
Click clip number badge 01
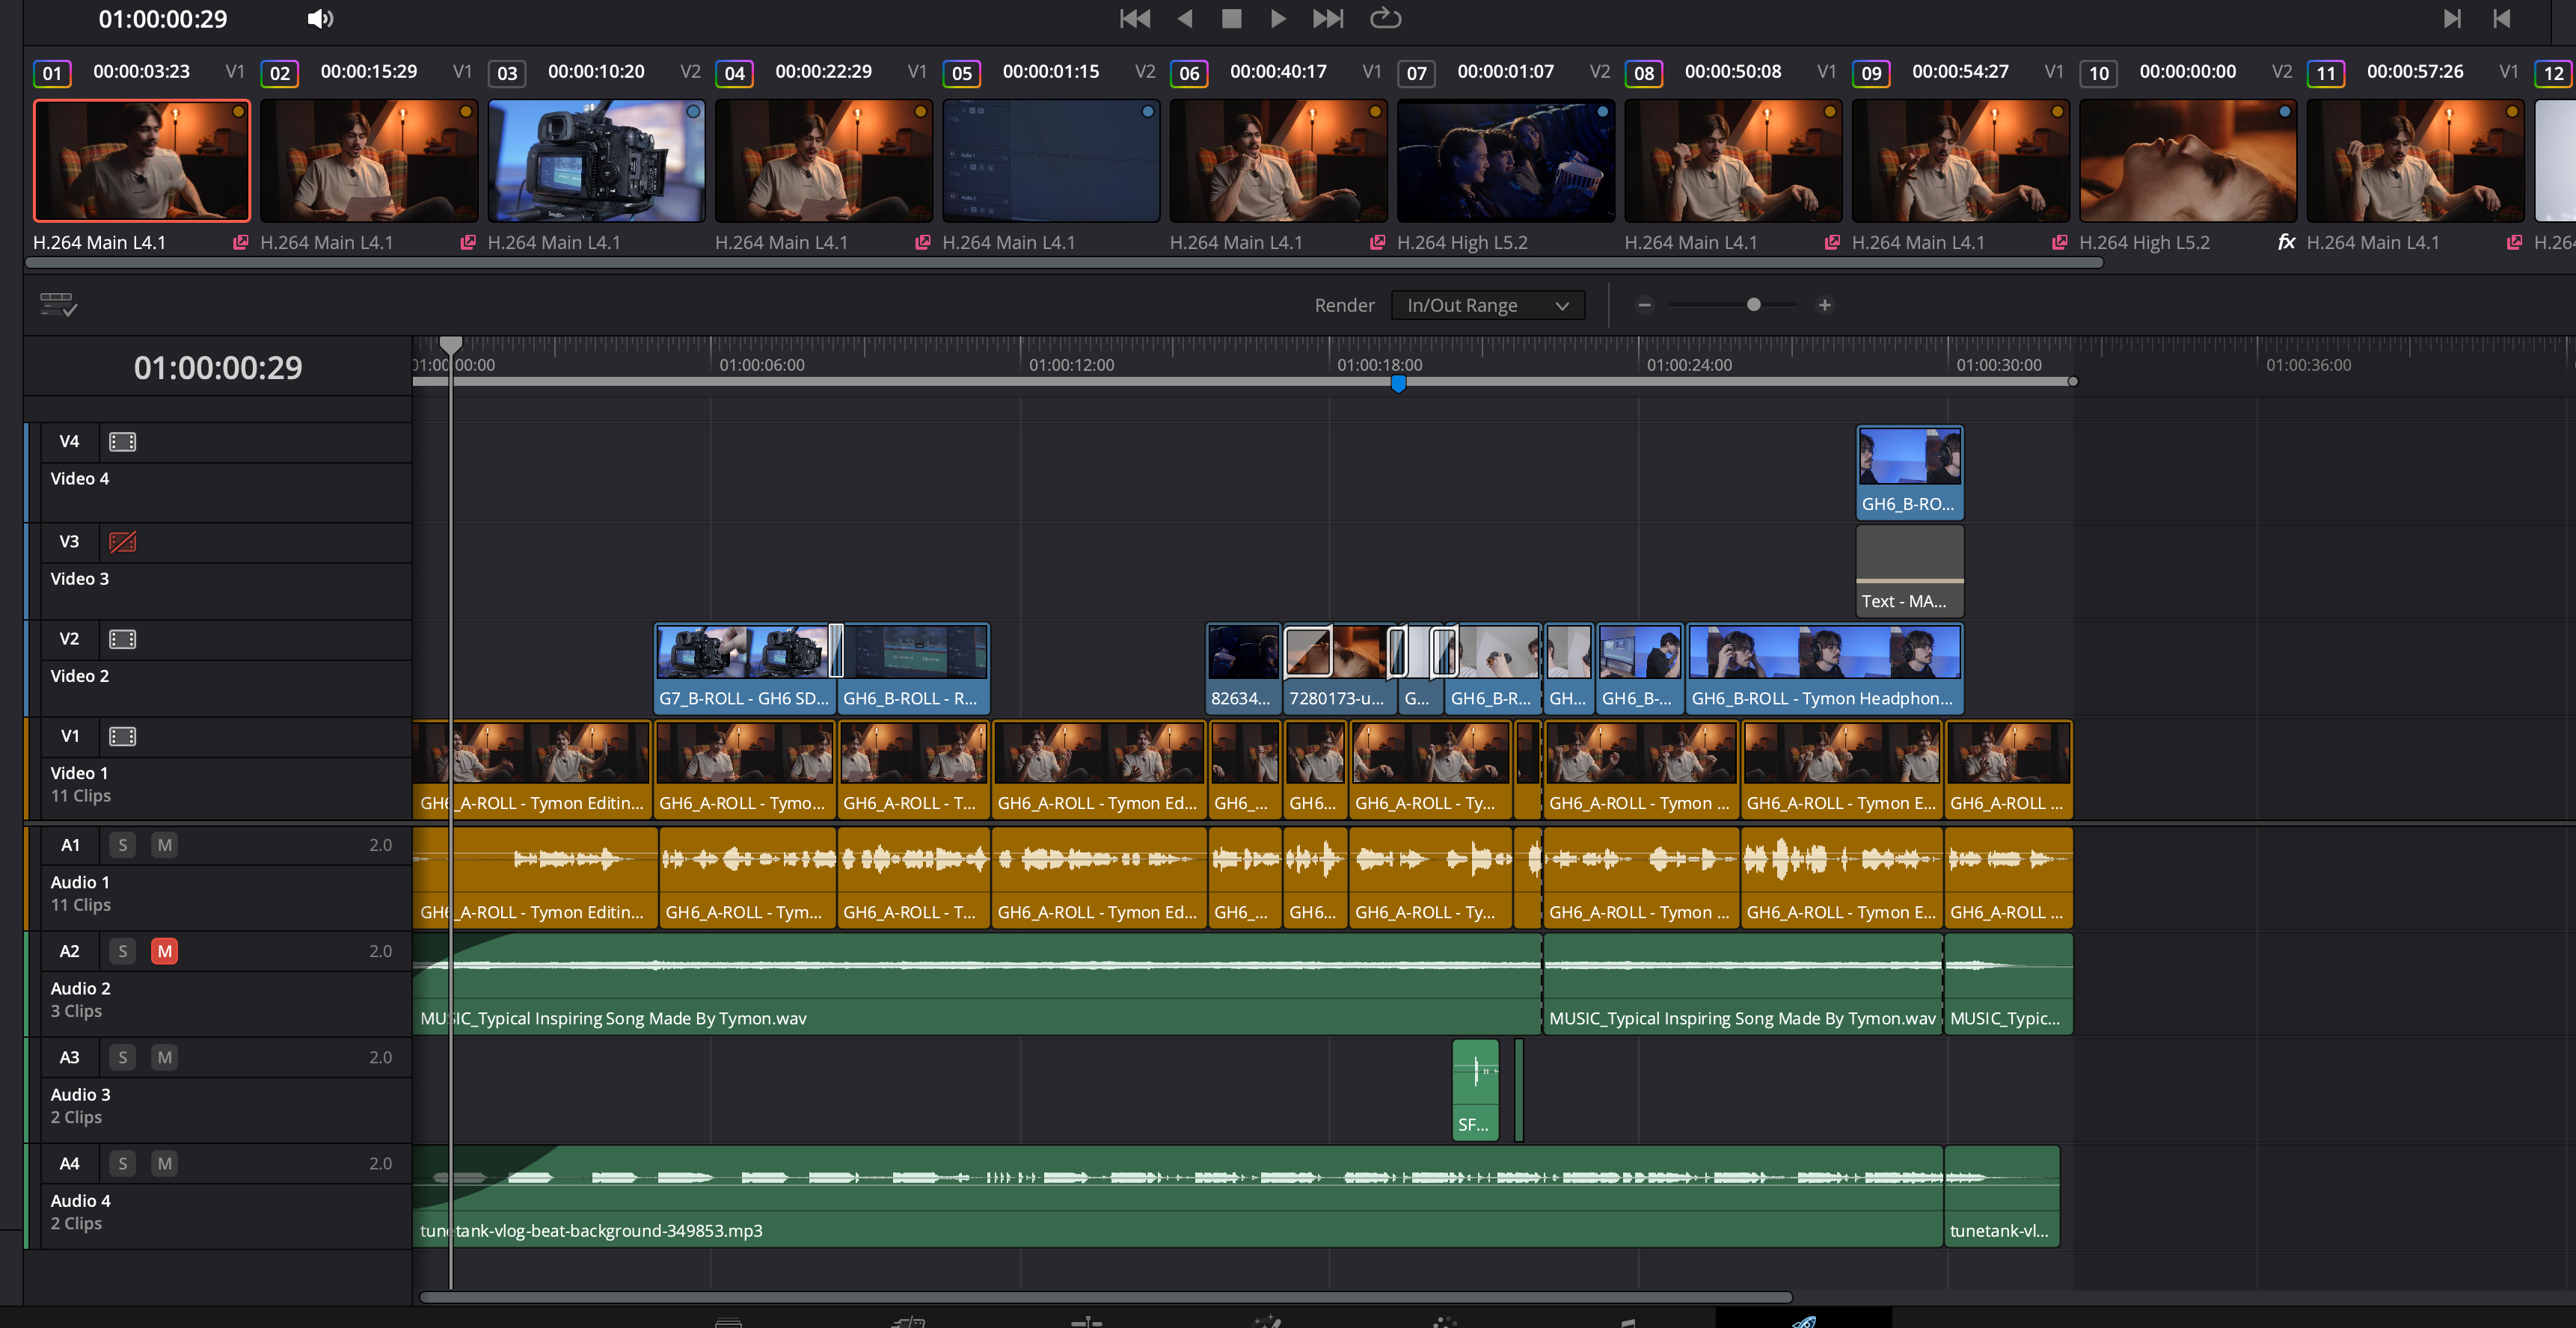coord(52,73)
